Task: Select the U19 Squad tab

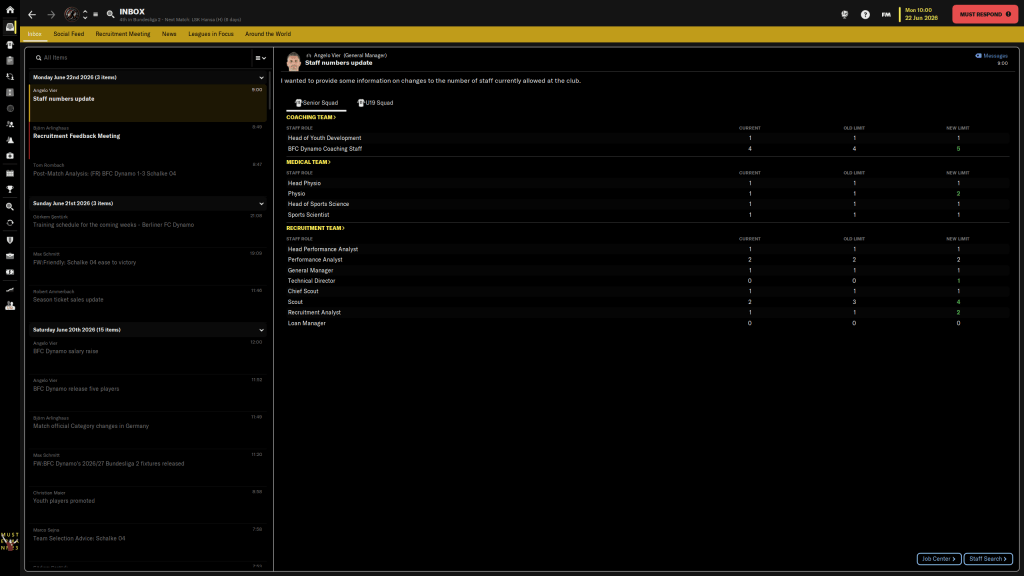Action: point(375,102)
